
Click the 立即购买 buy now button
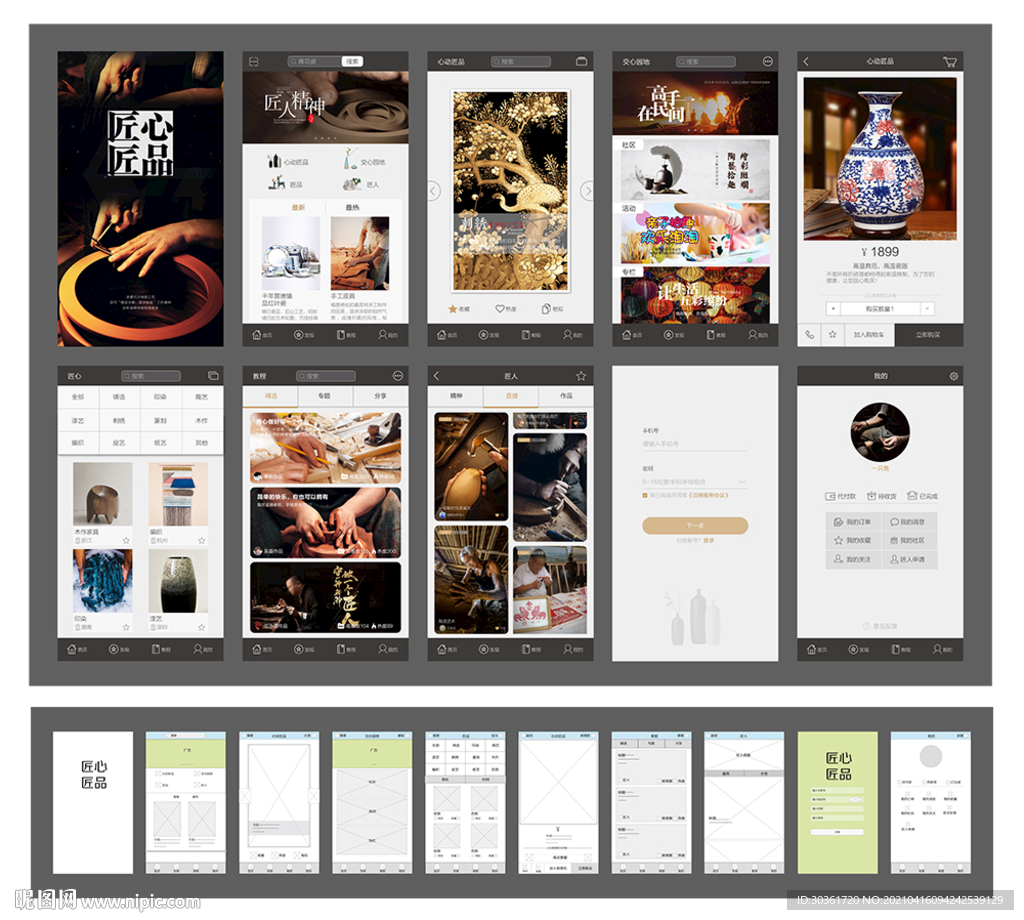929,334
